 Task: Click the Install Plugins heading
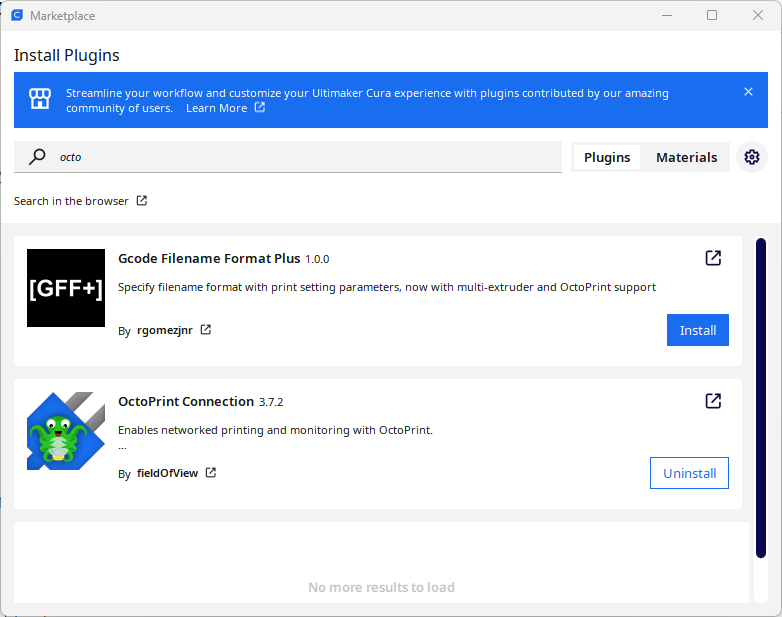[67, 55]
